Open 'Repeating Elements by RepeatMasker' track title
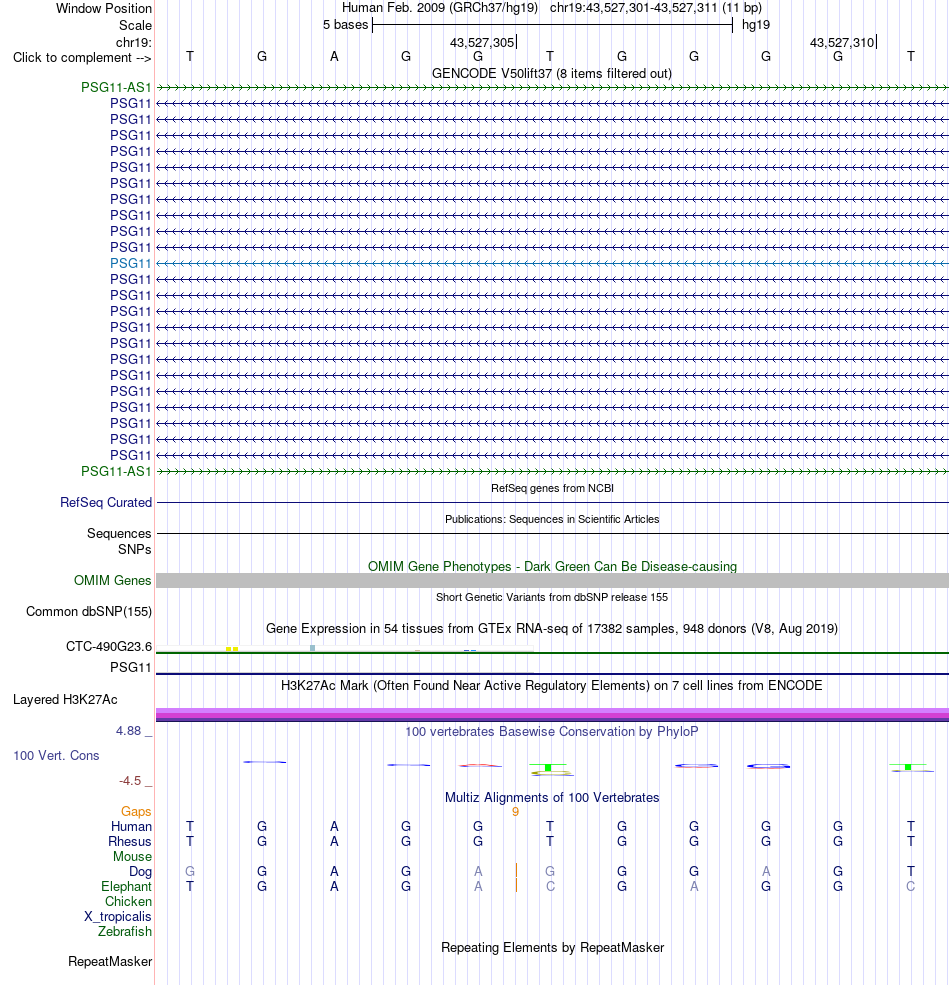This screenshot has width=950, height=985. 552,948
